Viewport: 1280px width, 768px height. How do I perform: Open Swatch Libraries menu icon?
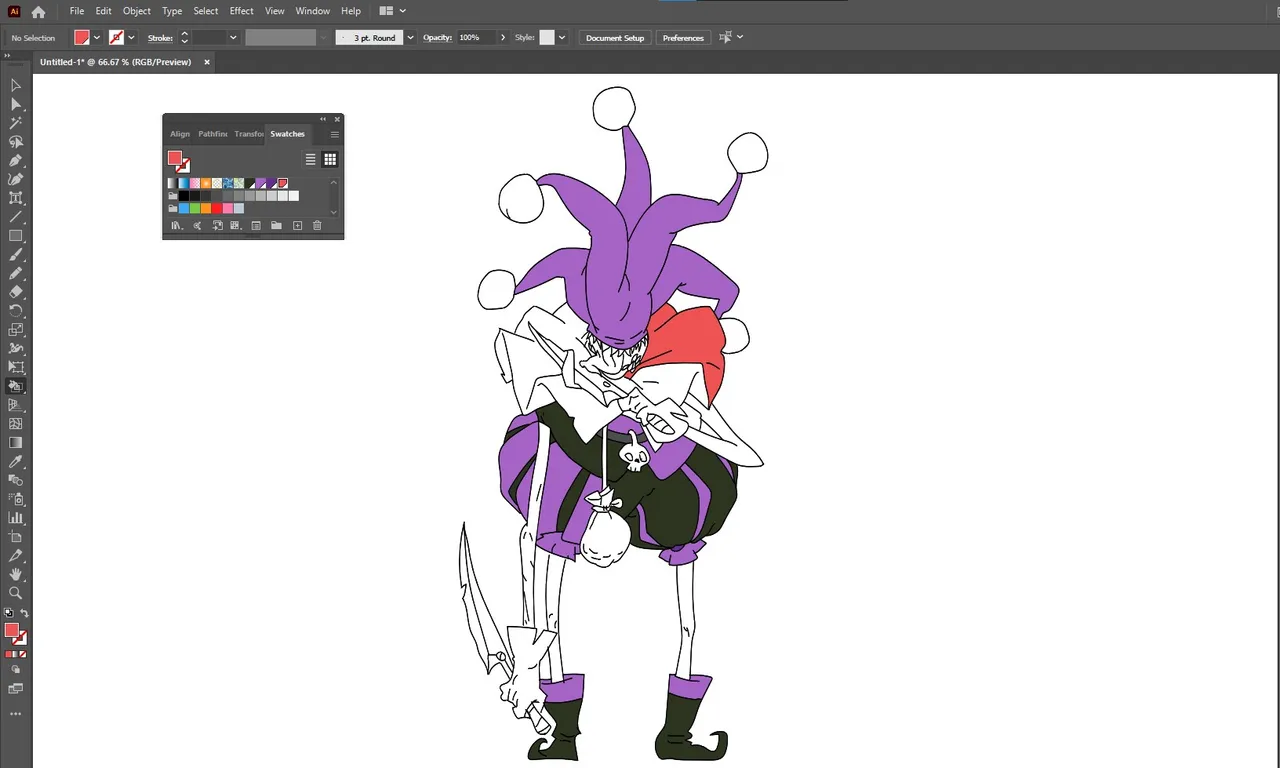coord(176,226)
